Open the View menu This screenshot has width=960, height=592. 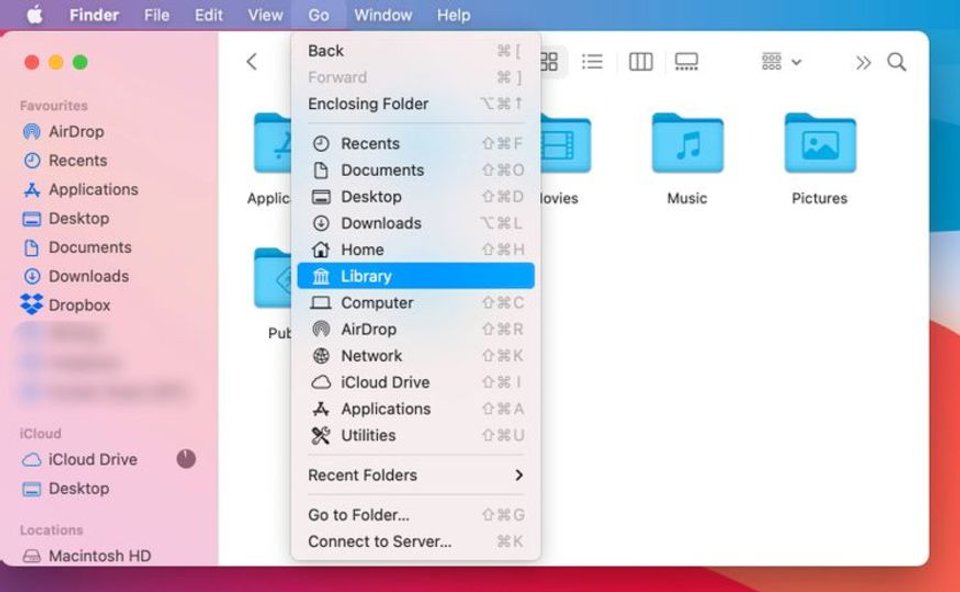[265, 15]
